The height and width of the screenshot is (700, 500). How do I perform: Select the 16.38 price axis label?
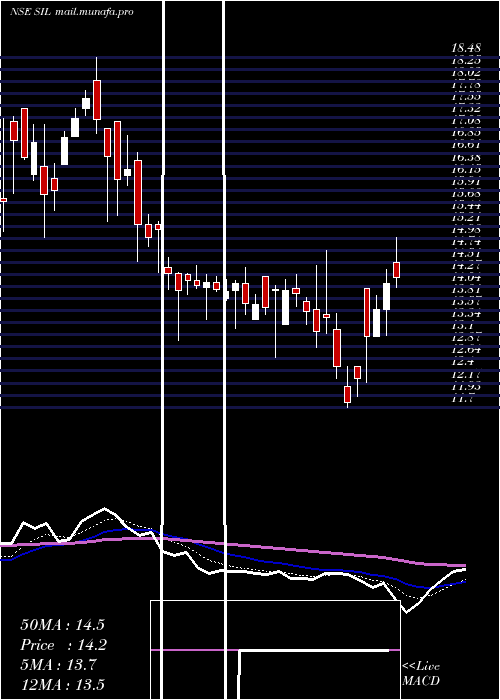pos(466,158)
